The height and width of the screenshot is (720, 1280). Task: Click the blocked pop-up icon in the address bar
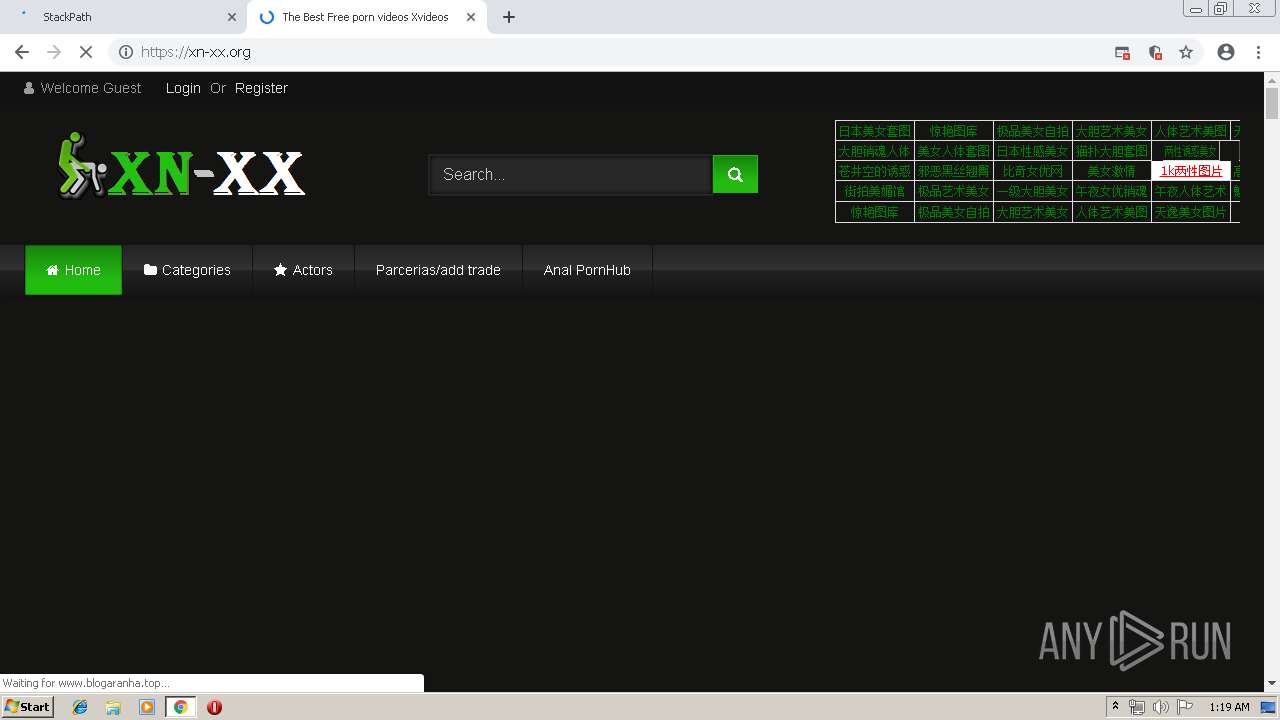(x=1122, y=52)
